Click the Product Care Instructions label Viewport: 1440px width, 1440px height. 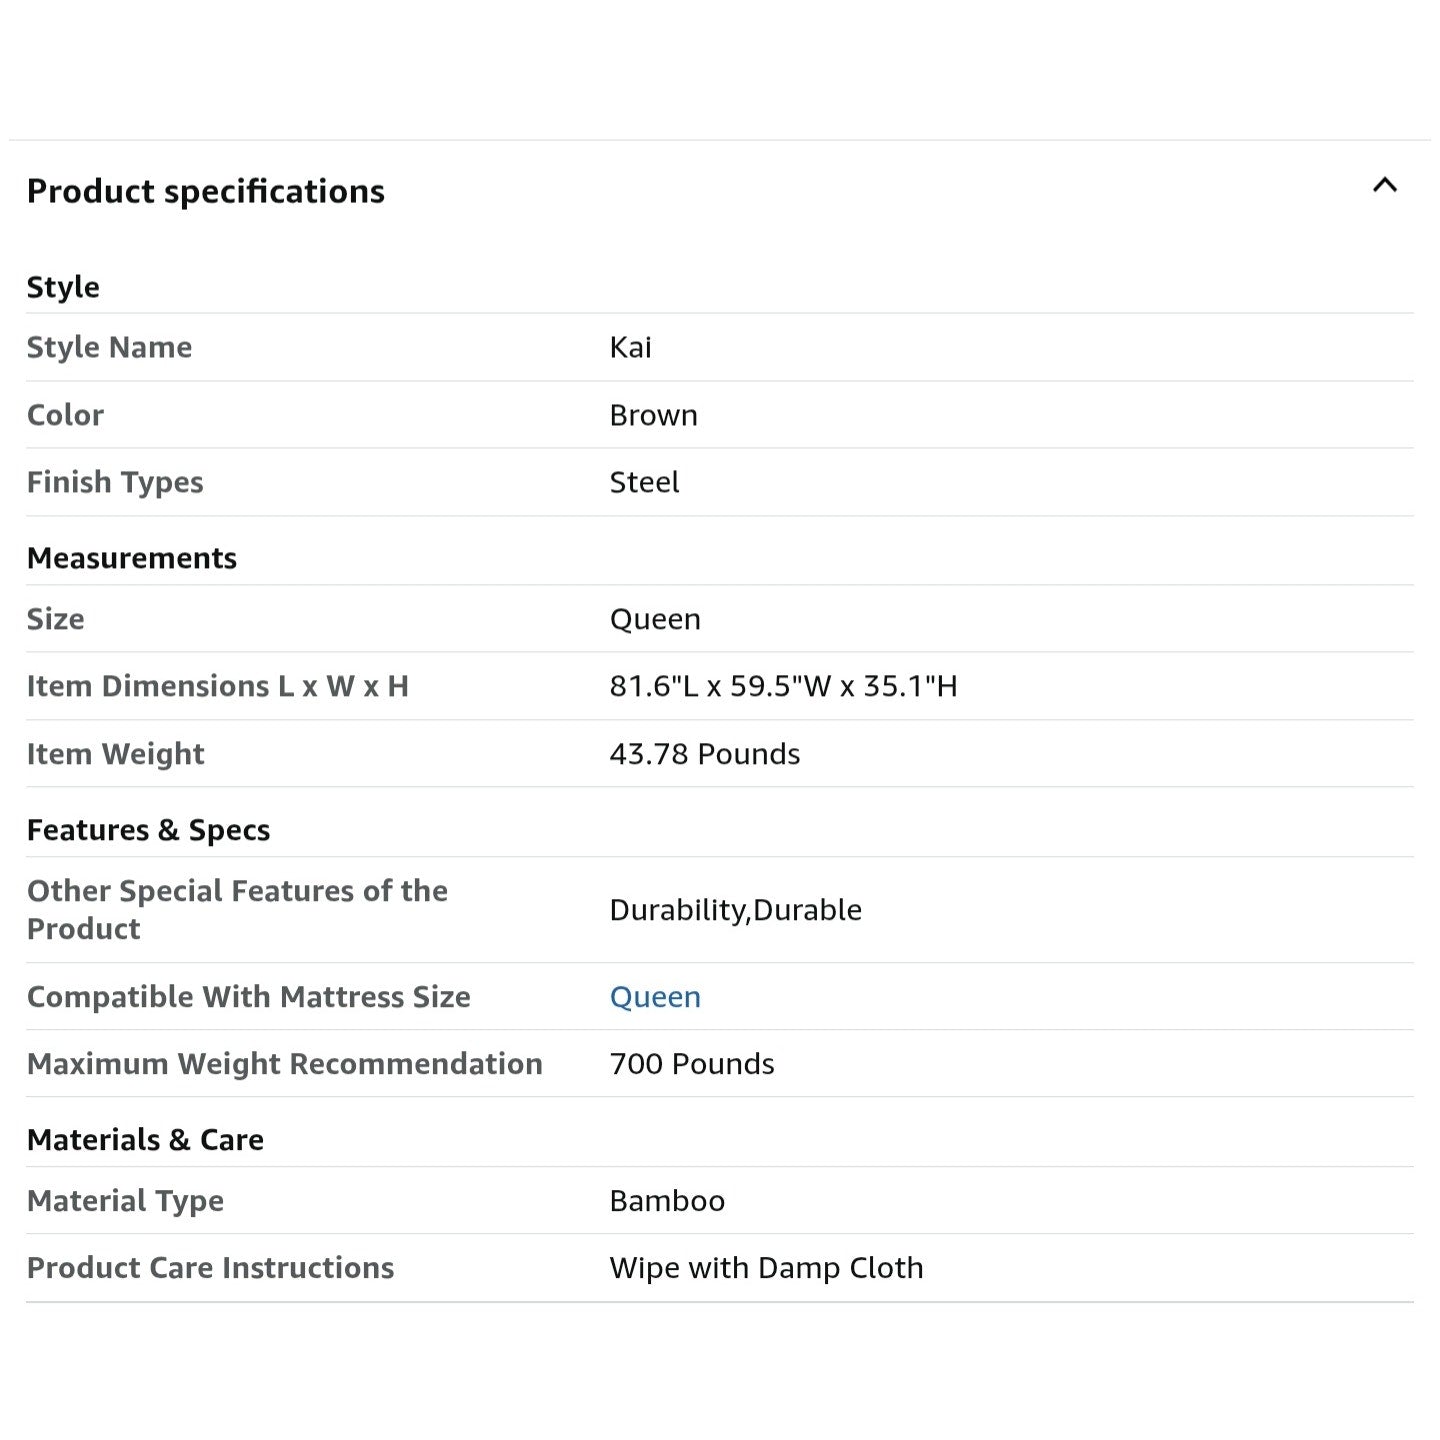point(210,1268)
